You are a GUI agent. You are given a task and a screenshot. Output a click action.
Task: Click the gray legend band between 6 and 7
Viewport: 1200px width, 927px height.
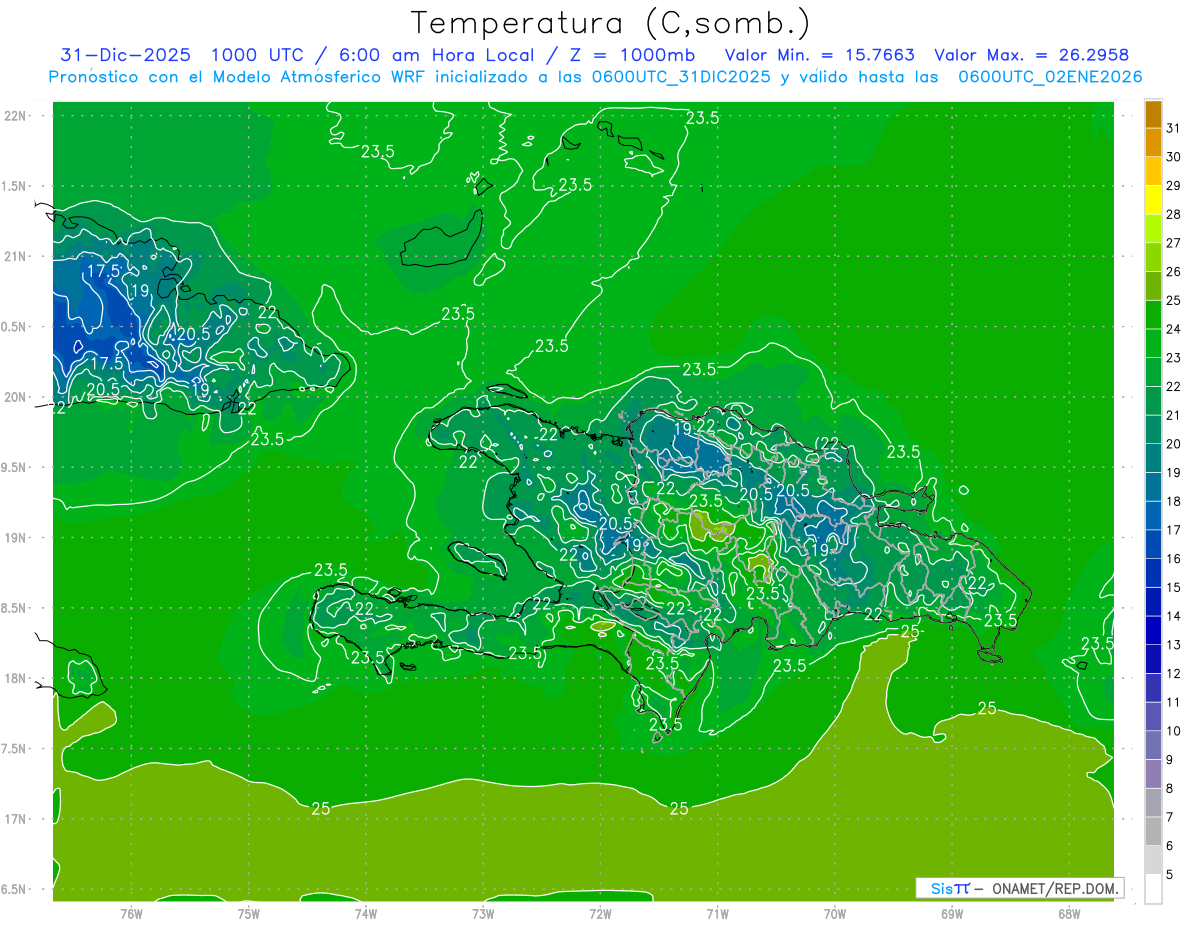1153,833
